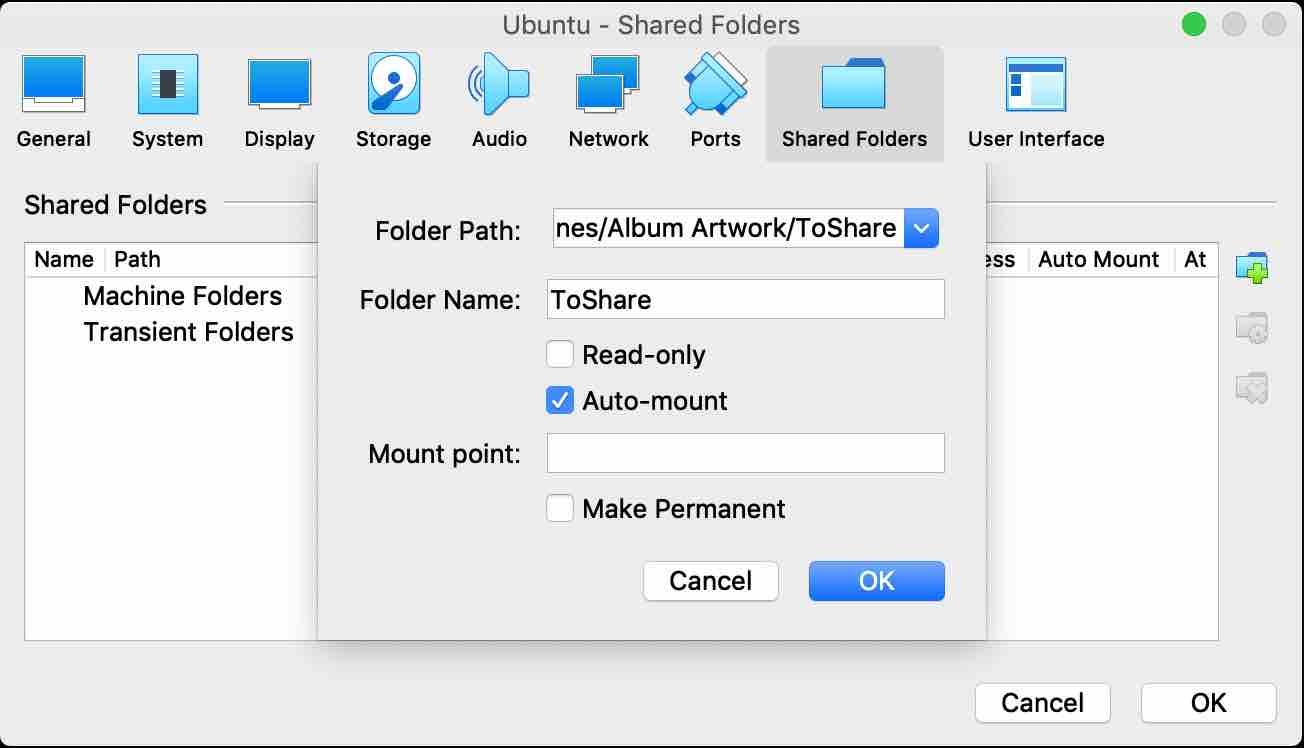Image resolution: width=1304 pixels, height=748 pixels.
Task: Open Ports settings
Action: tap(714, 97)
